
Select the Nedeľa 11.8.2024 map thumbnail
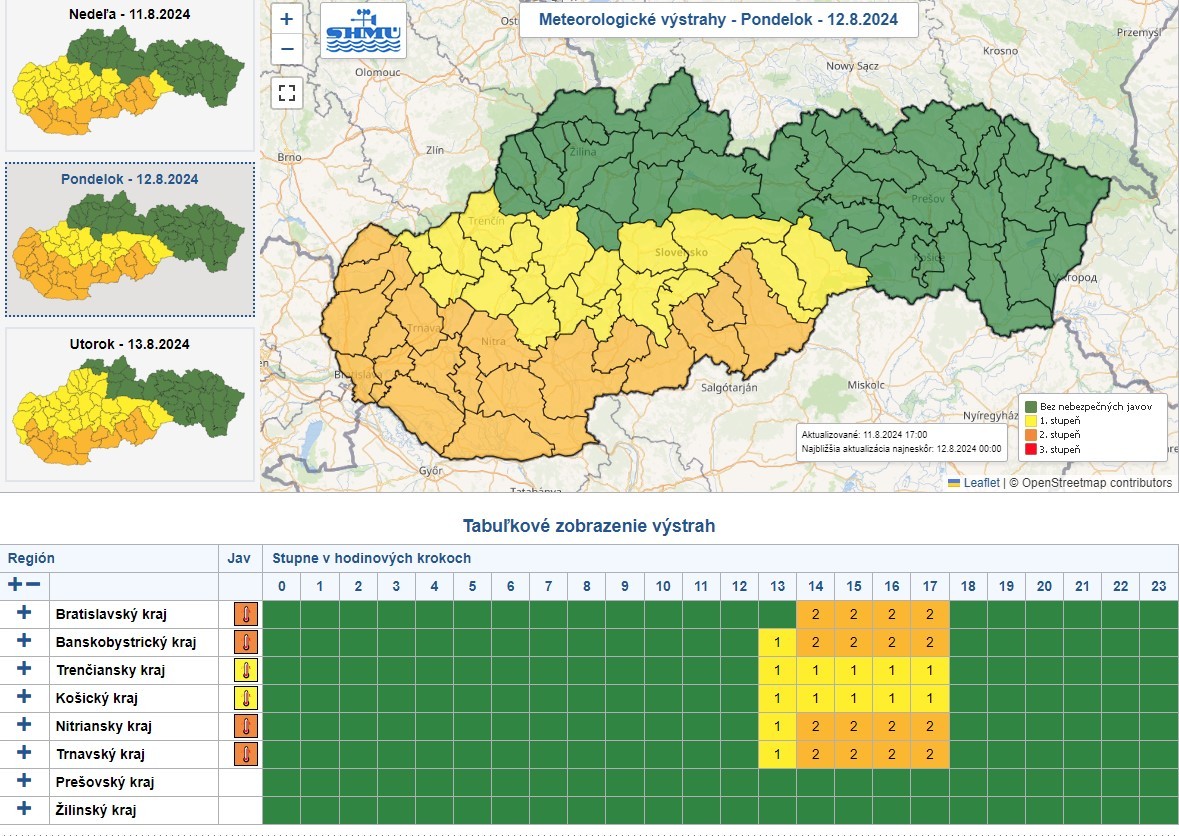pos(129,74)
